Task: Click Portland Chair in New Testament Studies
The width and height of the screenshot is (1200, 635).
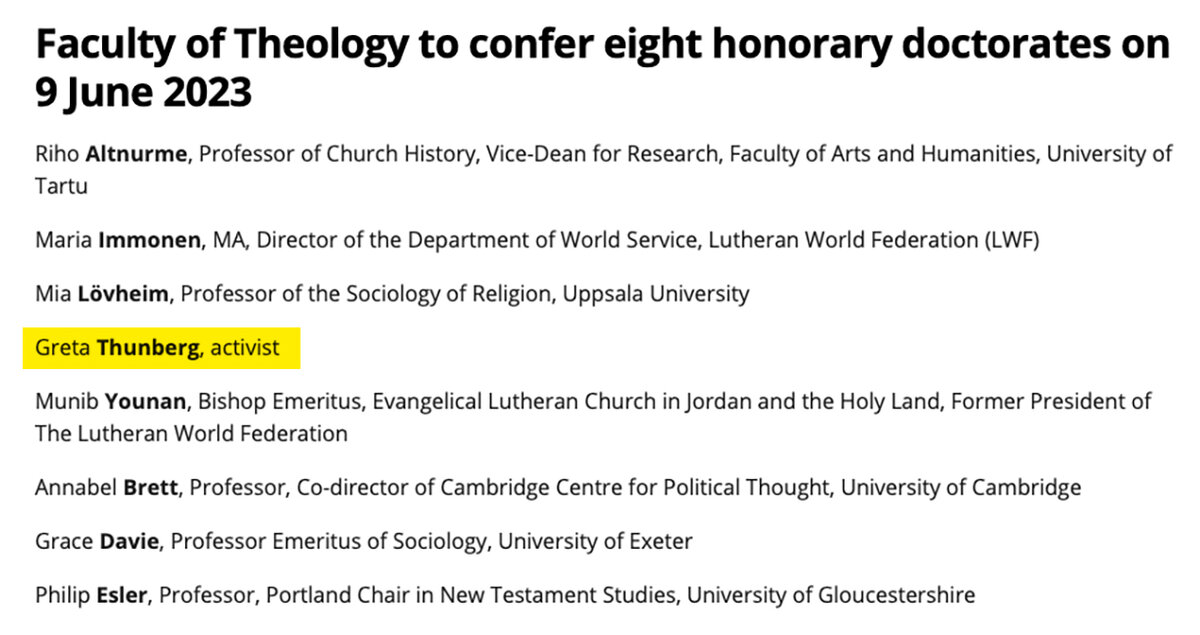Action: coord(470,595)
